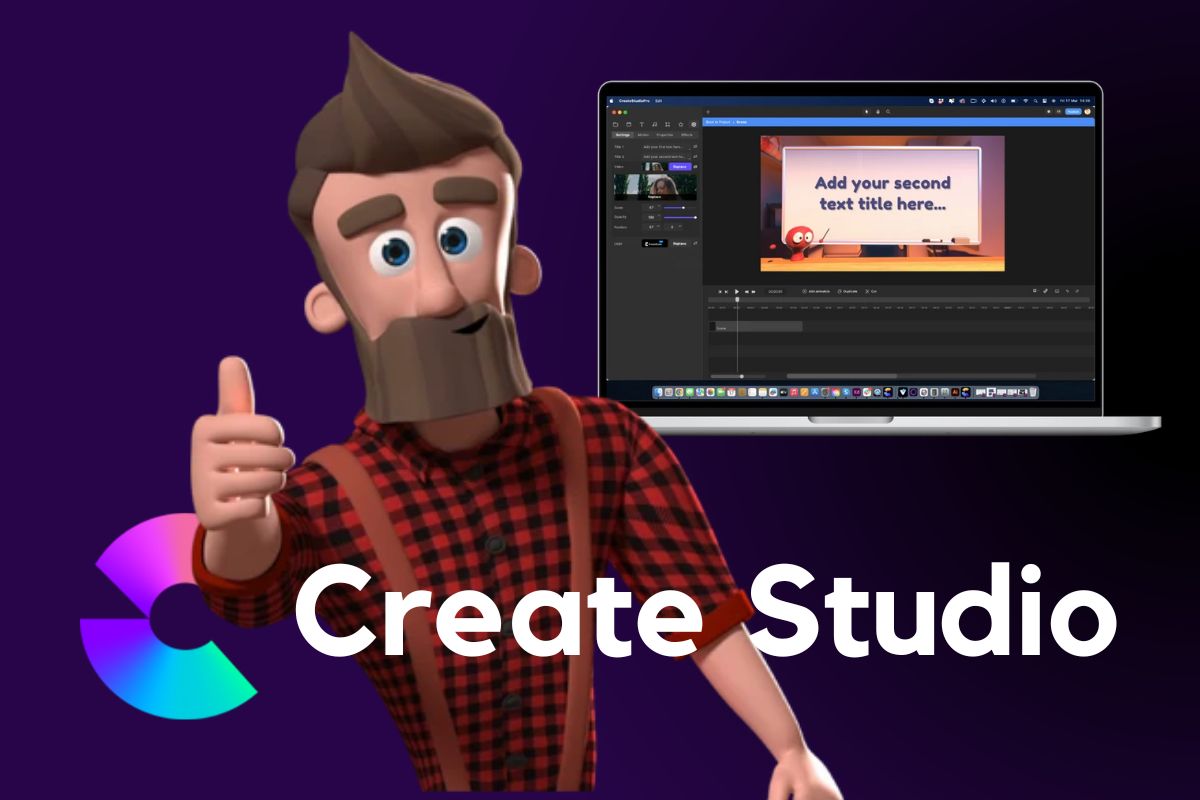Open the Trash icon in the dock
The height and width of the screenshot is (800, 1200).
[1033, 392]
